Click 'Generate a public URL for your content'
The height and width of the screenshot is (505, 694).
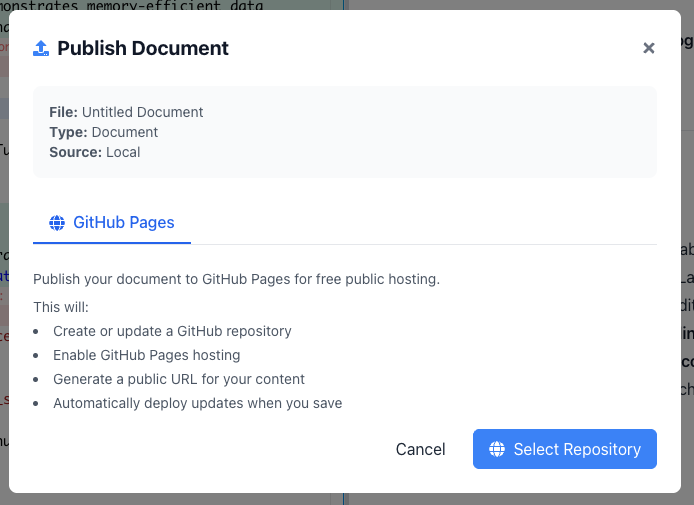pyautogui.click(x=179, y=379)
